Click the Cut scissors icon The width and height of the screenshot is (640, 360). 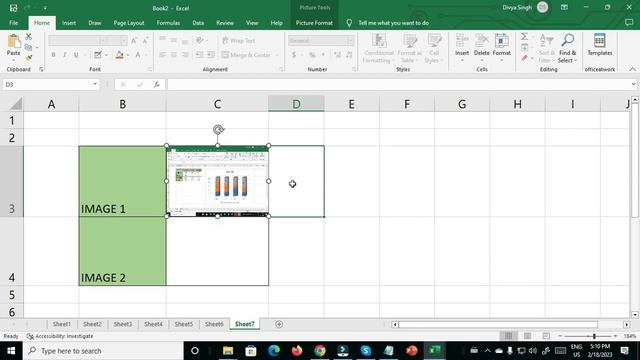(x=28, y=37)
